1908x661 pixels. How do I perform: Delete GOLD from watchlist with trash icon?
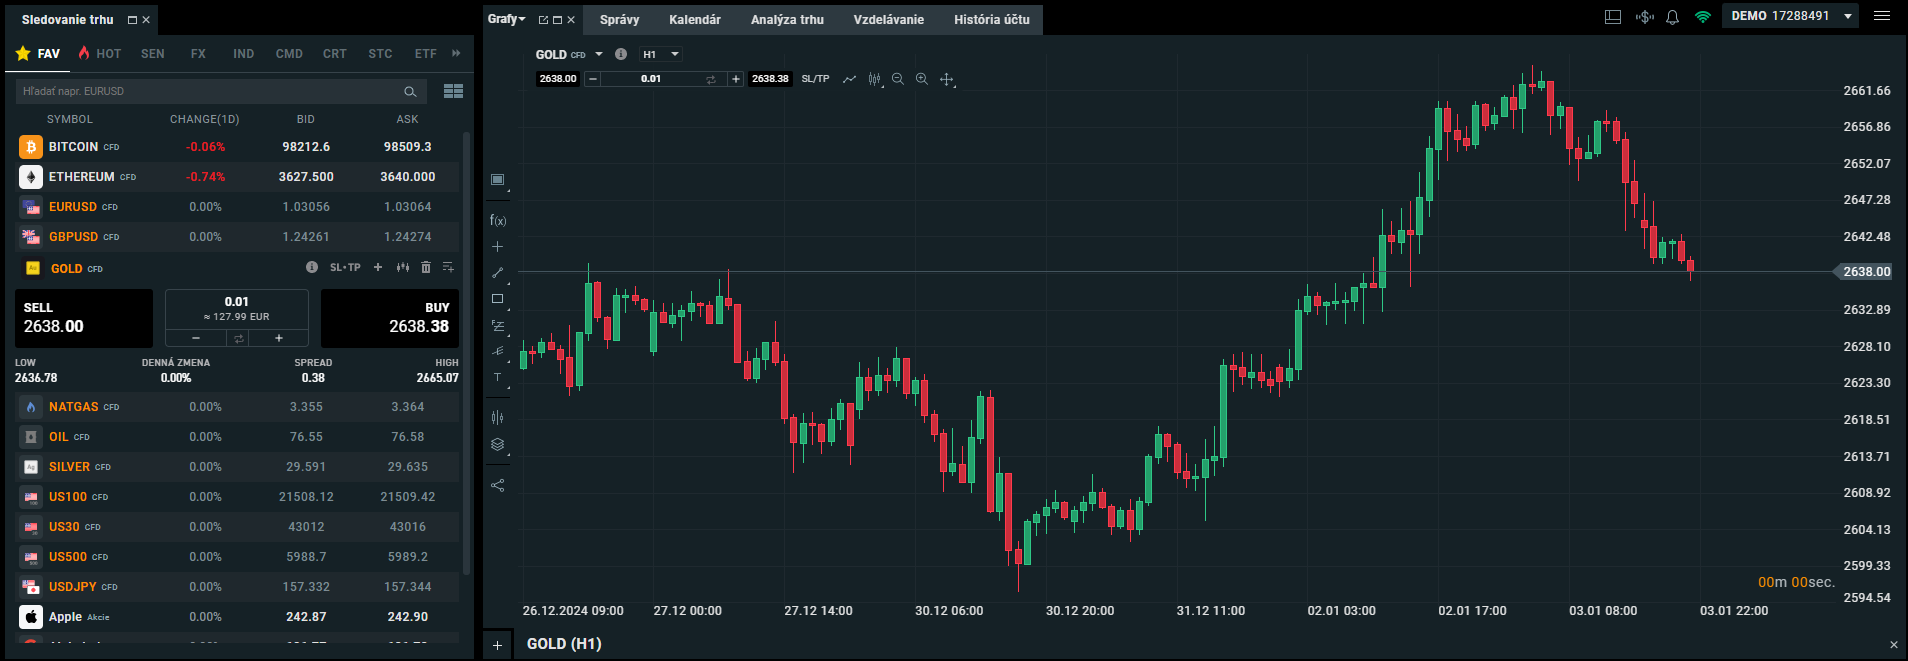click(x=426, y=267)
